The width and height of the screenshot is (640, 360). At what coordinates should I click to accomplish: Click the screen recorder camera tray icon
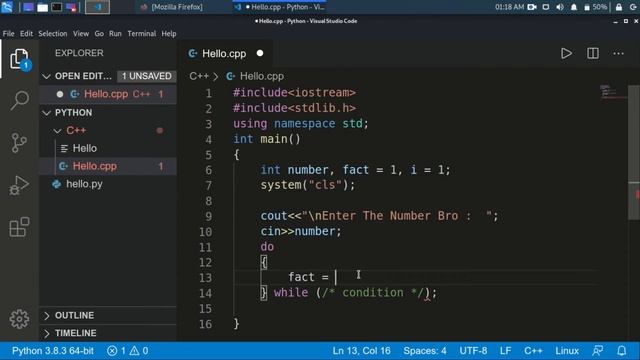(532, 7)
